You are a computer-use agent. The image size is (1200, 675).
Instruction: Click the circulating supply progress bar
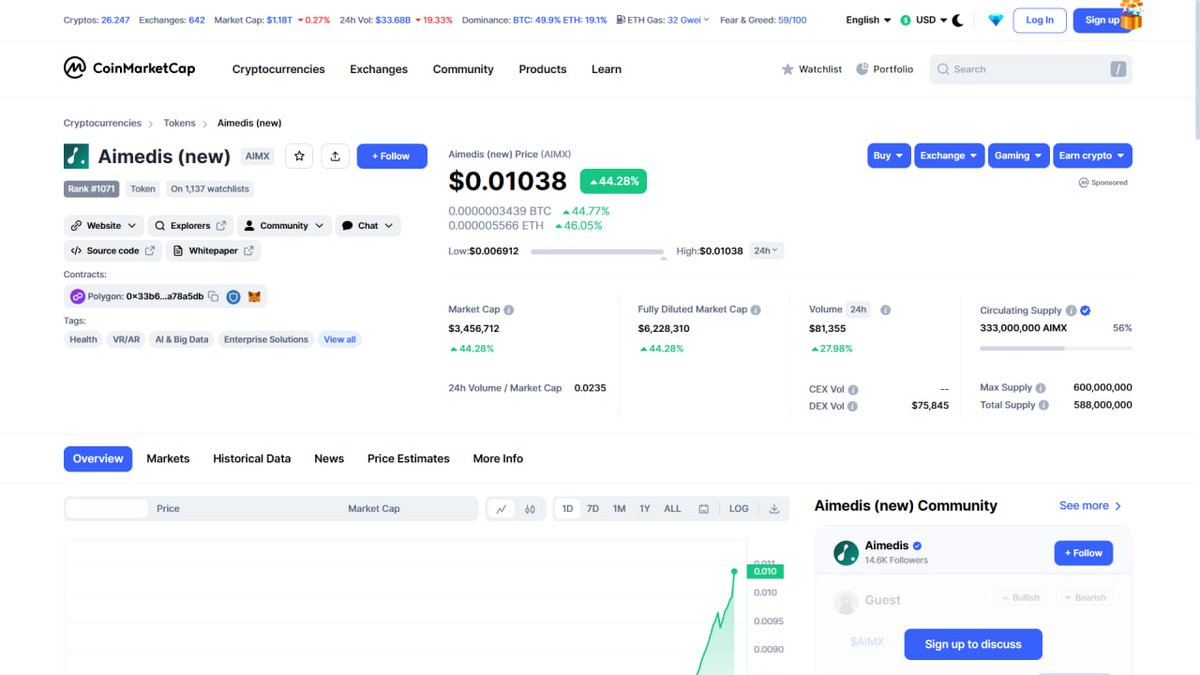(1056, 348)
